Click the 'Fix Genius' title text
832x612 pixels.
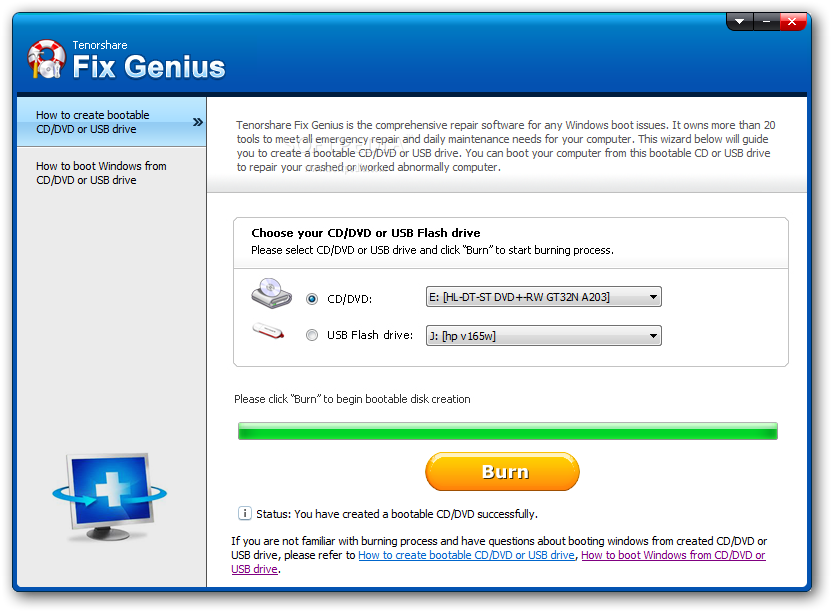(149, 67)
